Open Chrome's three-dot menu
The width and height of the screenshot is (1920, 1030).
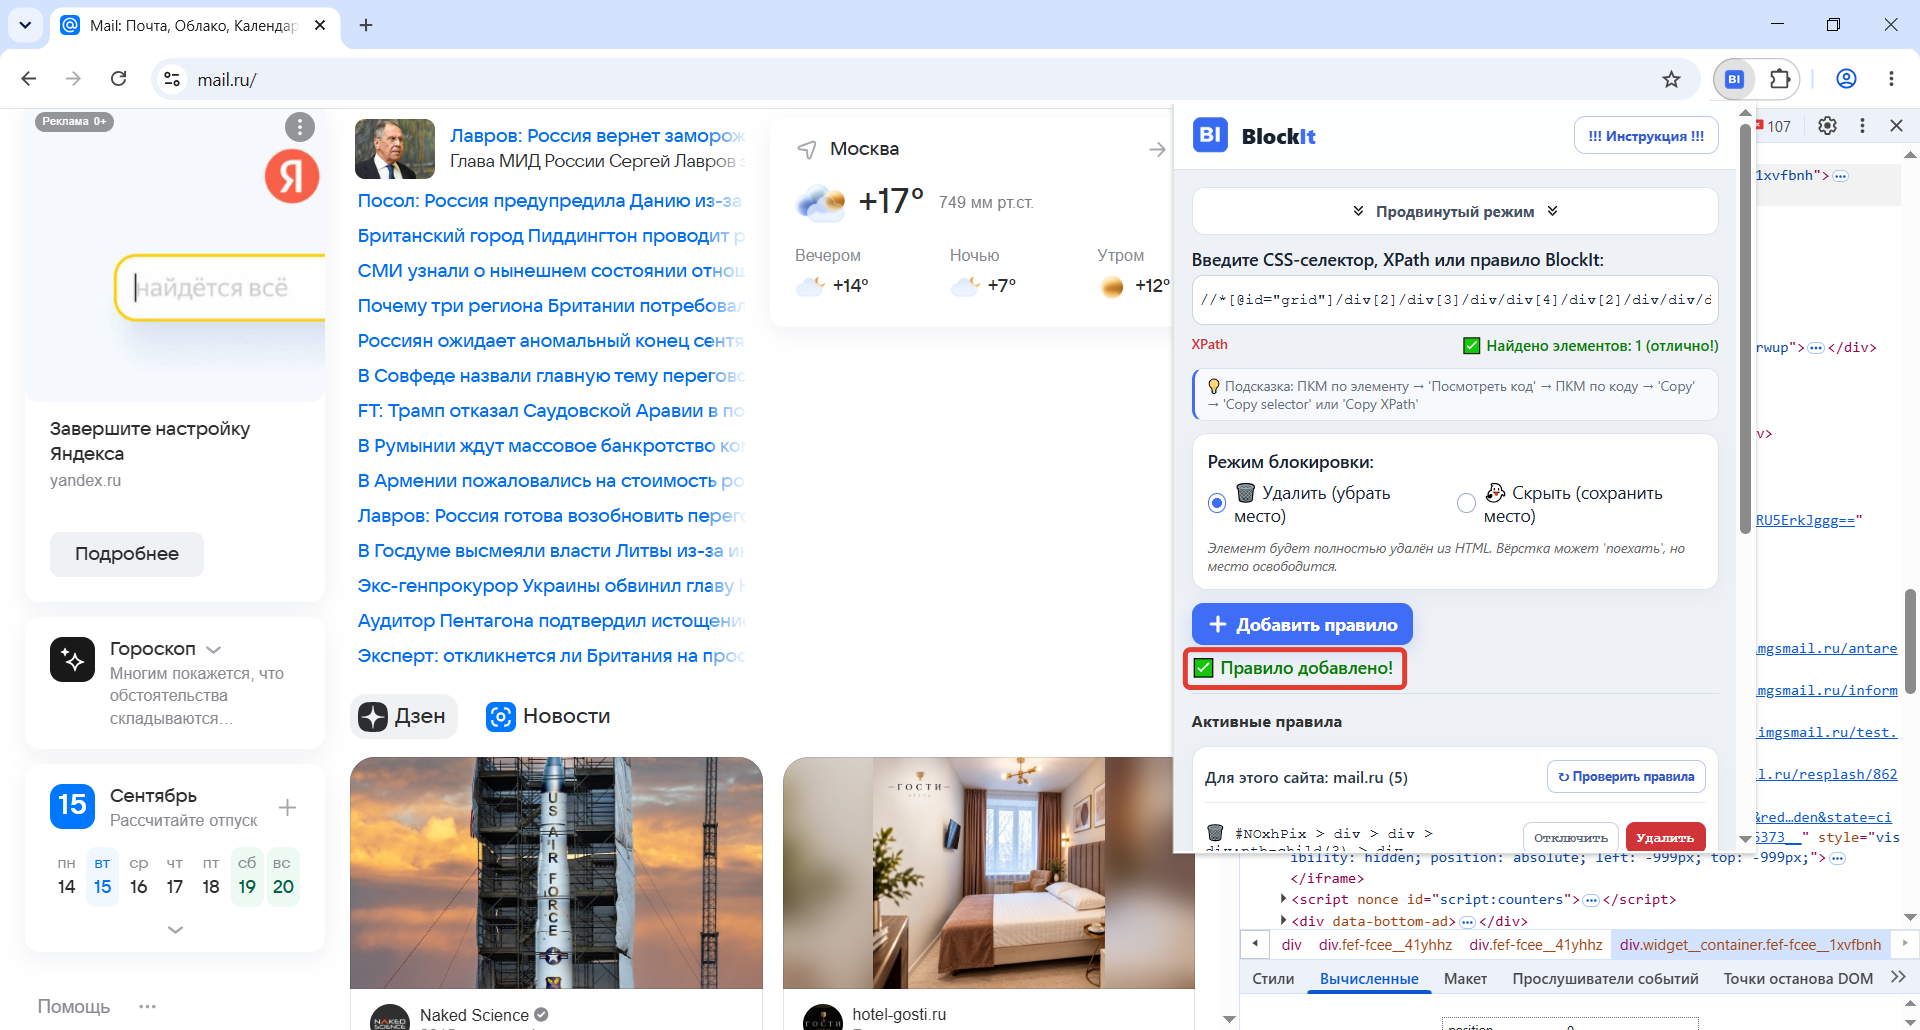pyautogui.click(x=1891, y=79)
